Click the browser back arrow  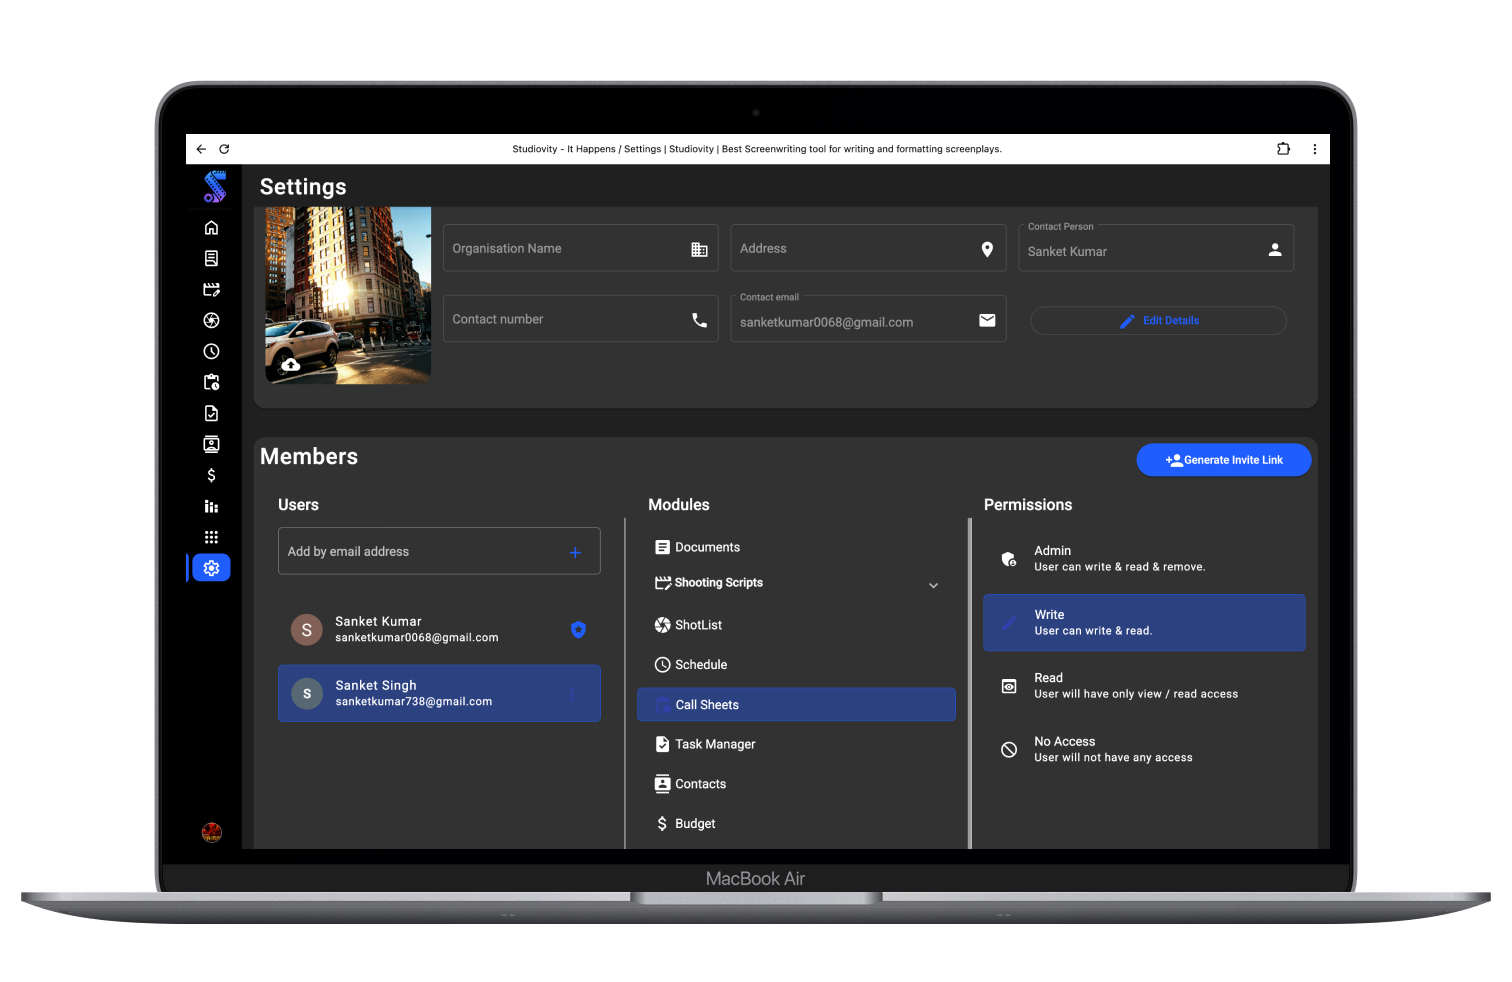pyautogui.click(x=201, y=149)
